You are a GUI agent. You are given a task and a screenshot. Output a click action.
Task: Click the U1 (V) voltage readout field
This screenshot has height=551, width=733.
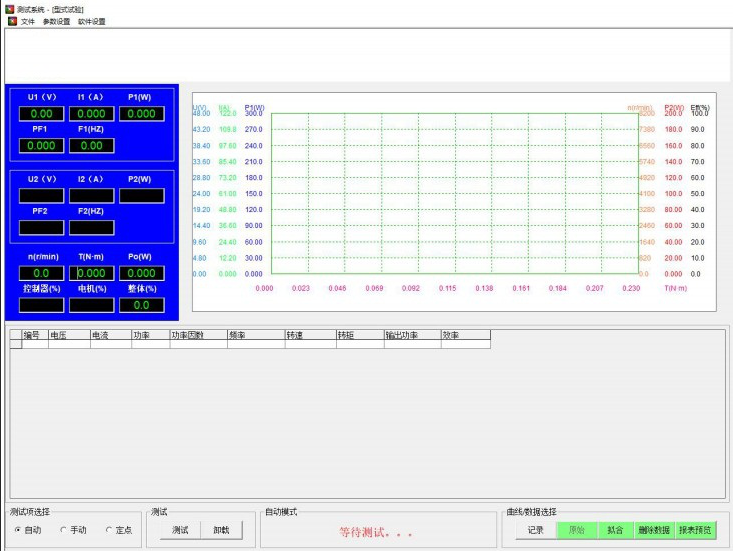coord(41,114)
